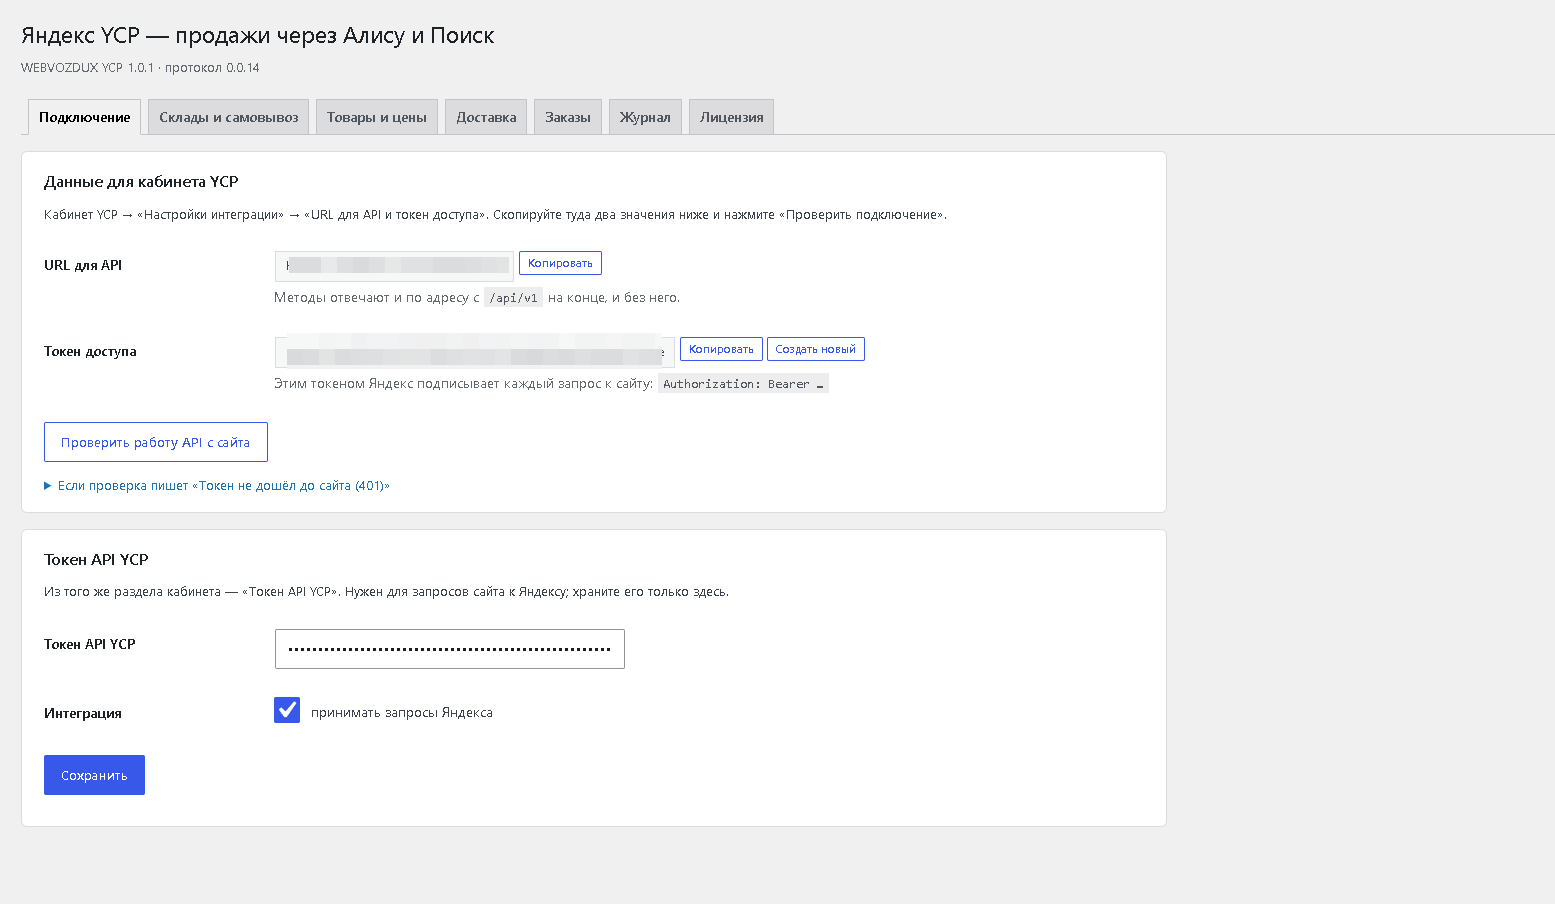Go to the Доставка tab
Viewport: 1555px width, 904px height.
point(486,117)
